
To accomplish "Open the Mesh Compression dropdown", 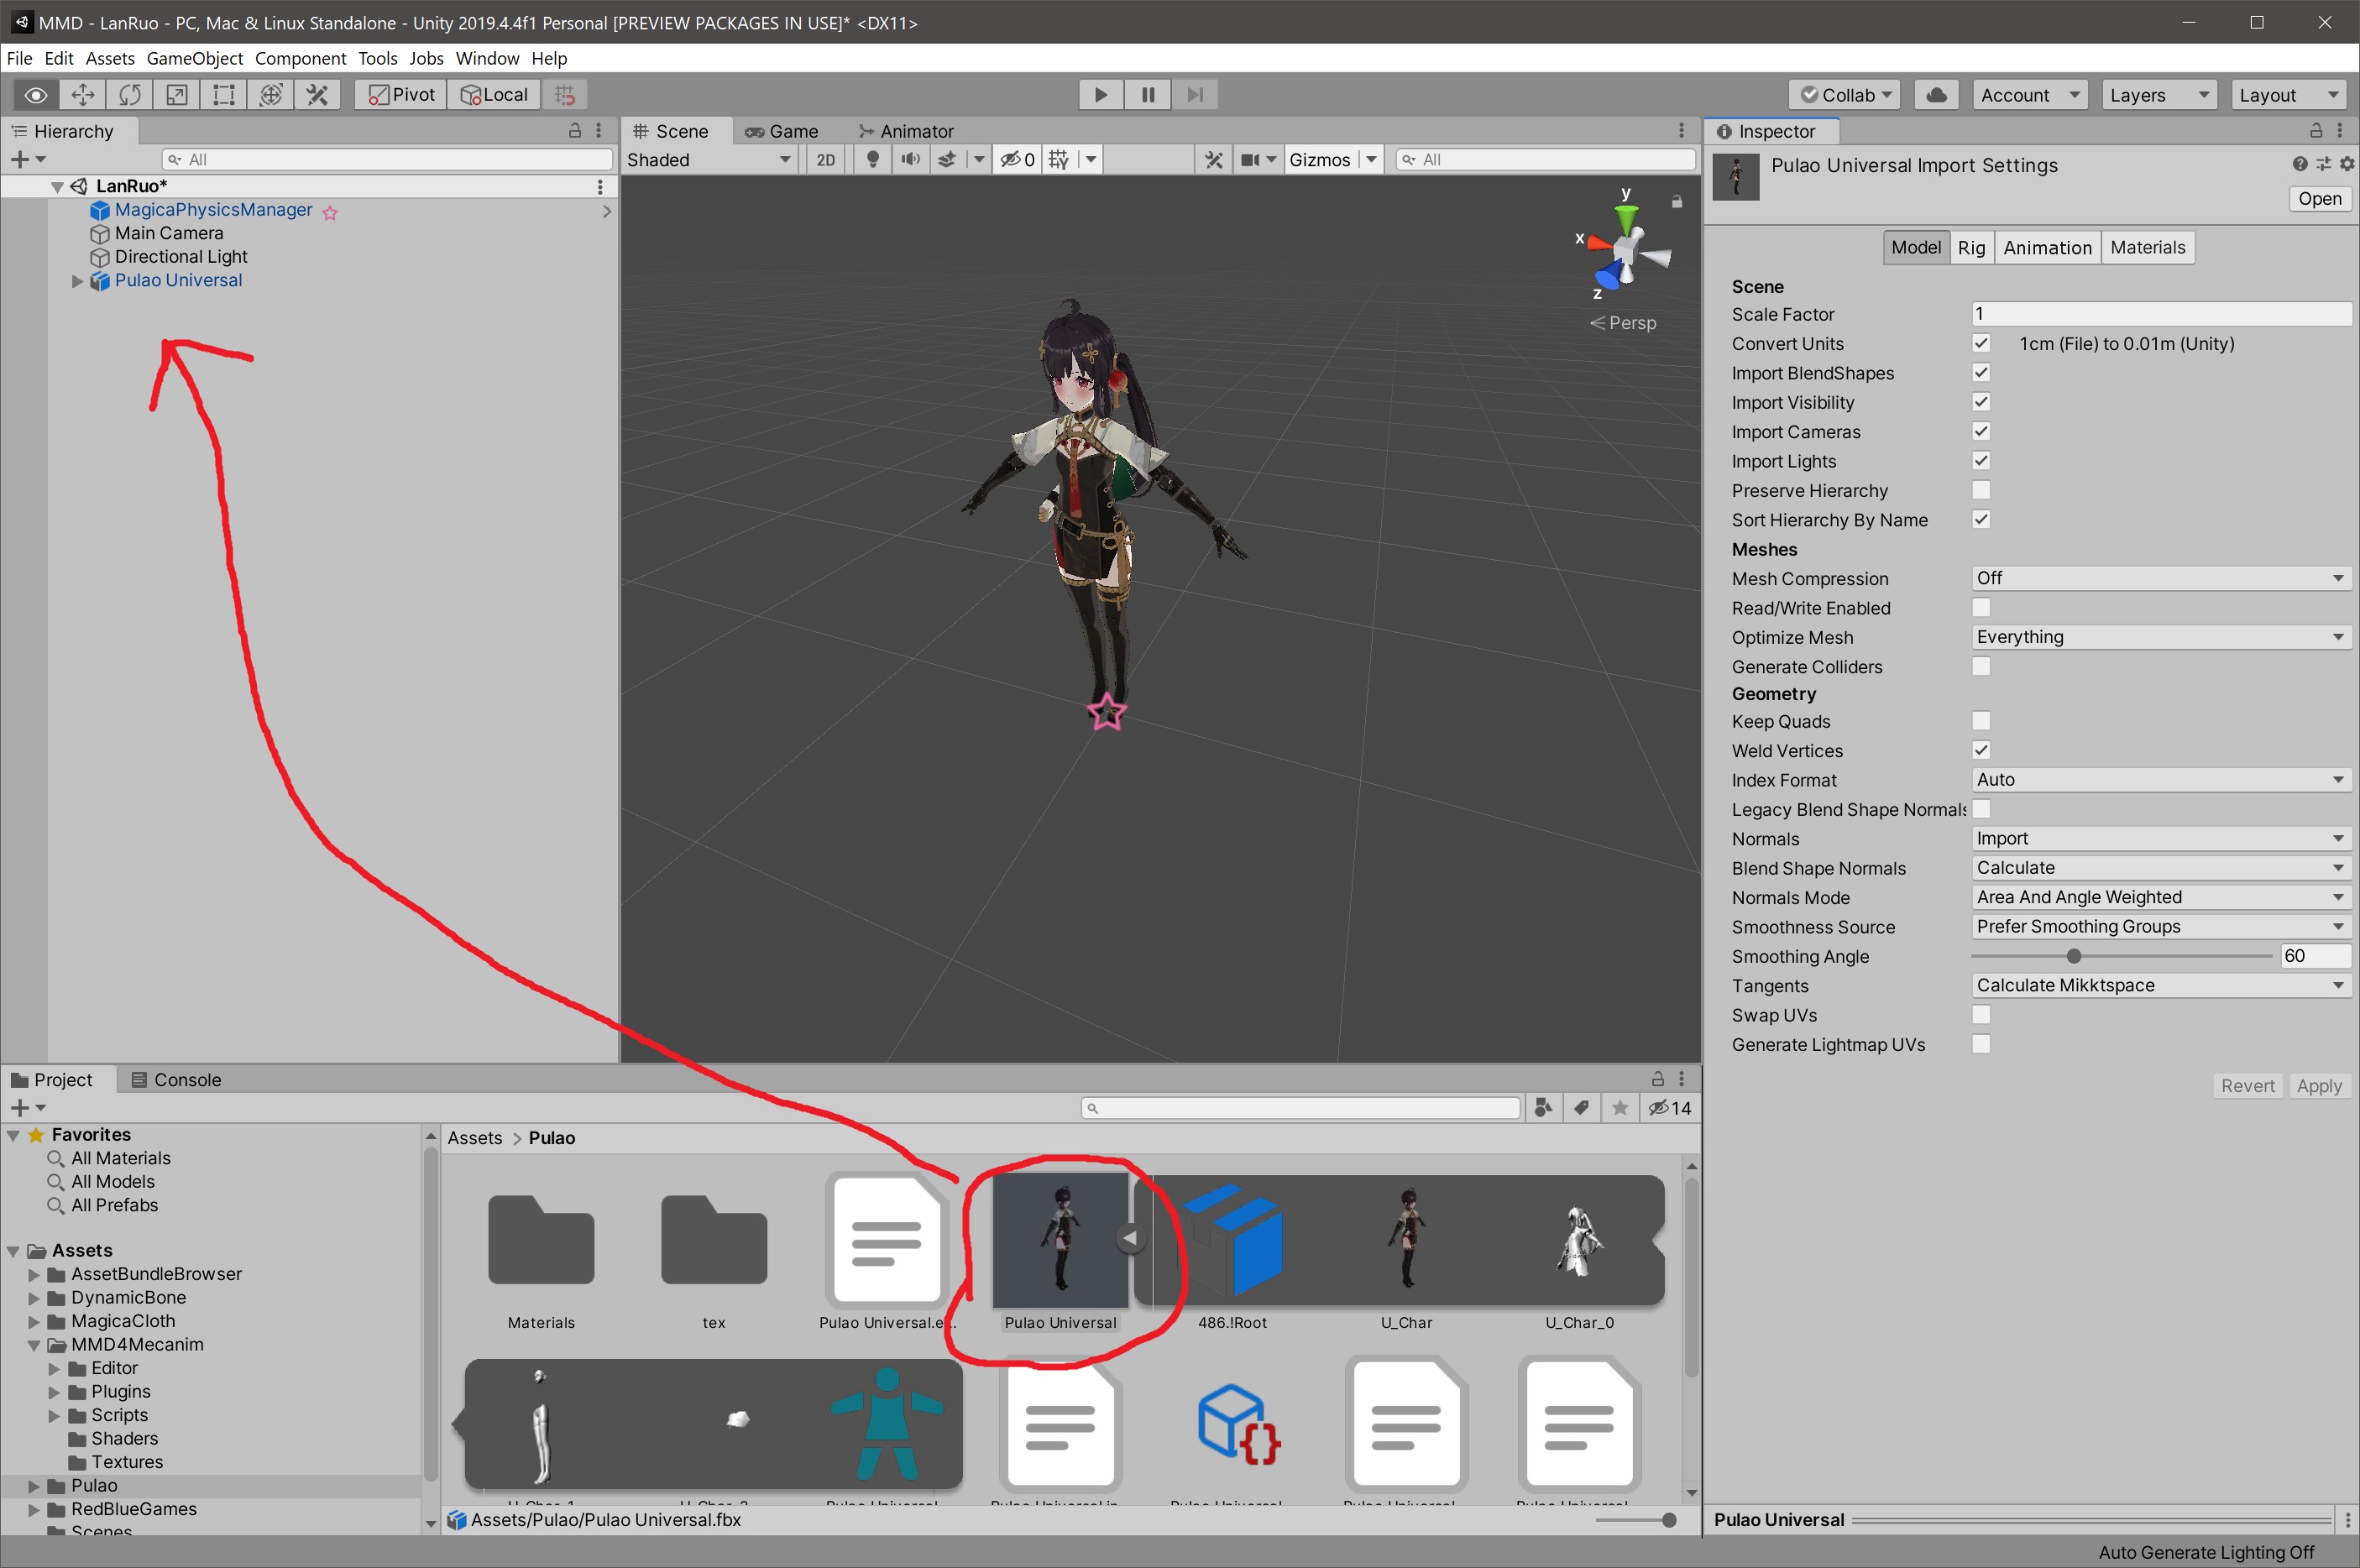I will (x=2159, y=578).
